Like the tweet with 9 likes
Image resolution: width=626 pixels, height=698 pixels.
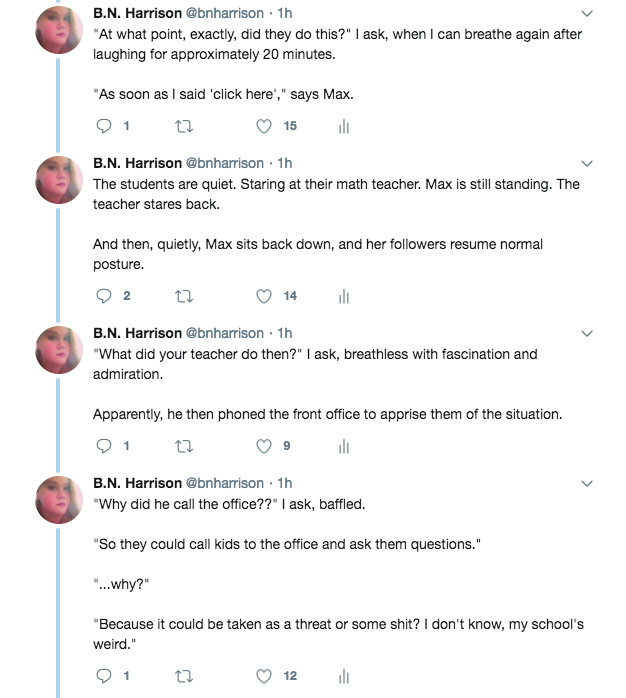coord(264,446)
